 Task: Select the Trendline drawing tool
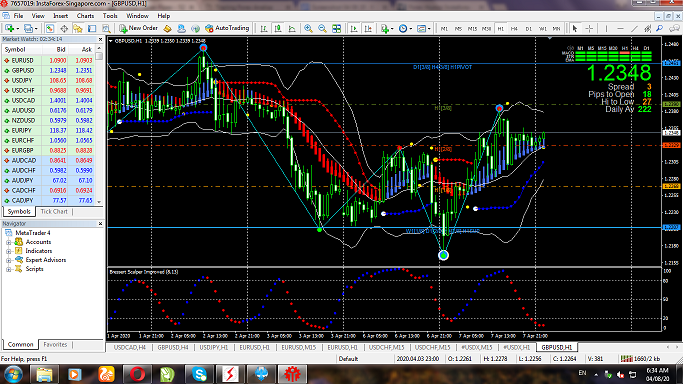click(x=634, y=29)
